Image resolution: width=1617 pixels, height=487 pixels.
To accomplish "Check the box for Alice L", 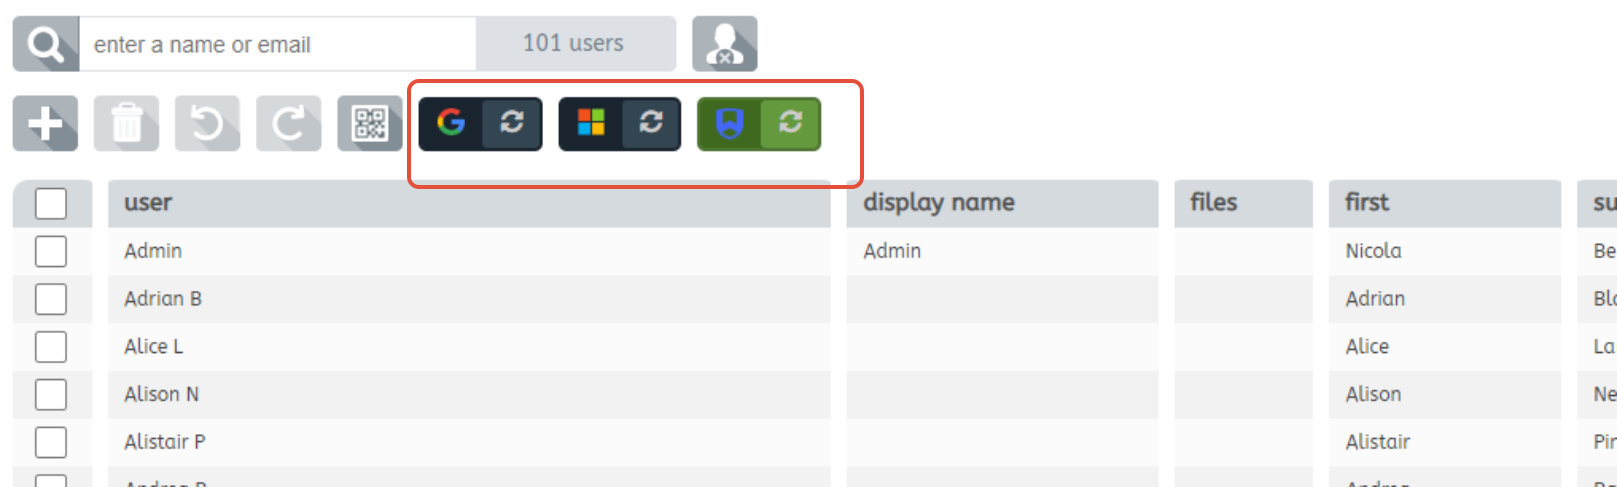I will (x=51, y=347).
